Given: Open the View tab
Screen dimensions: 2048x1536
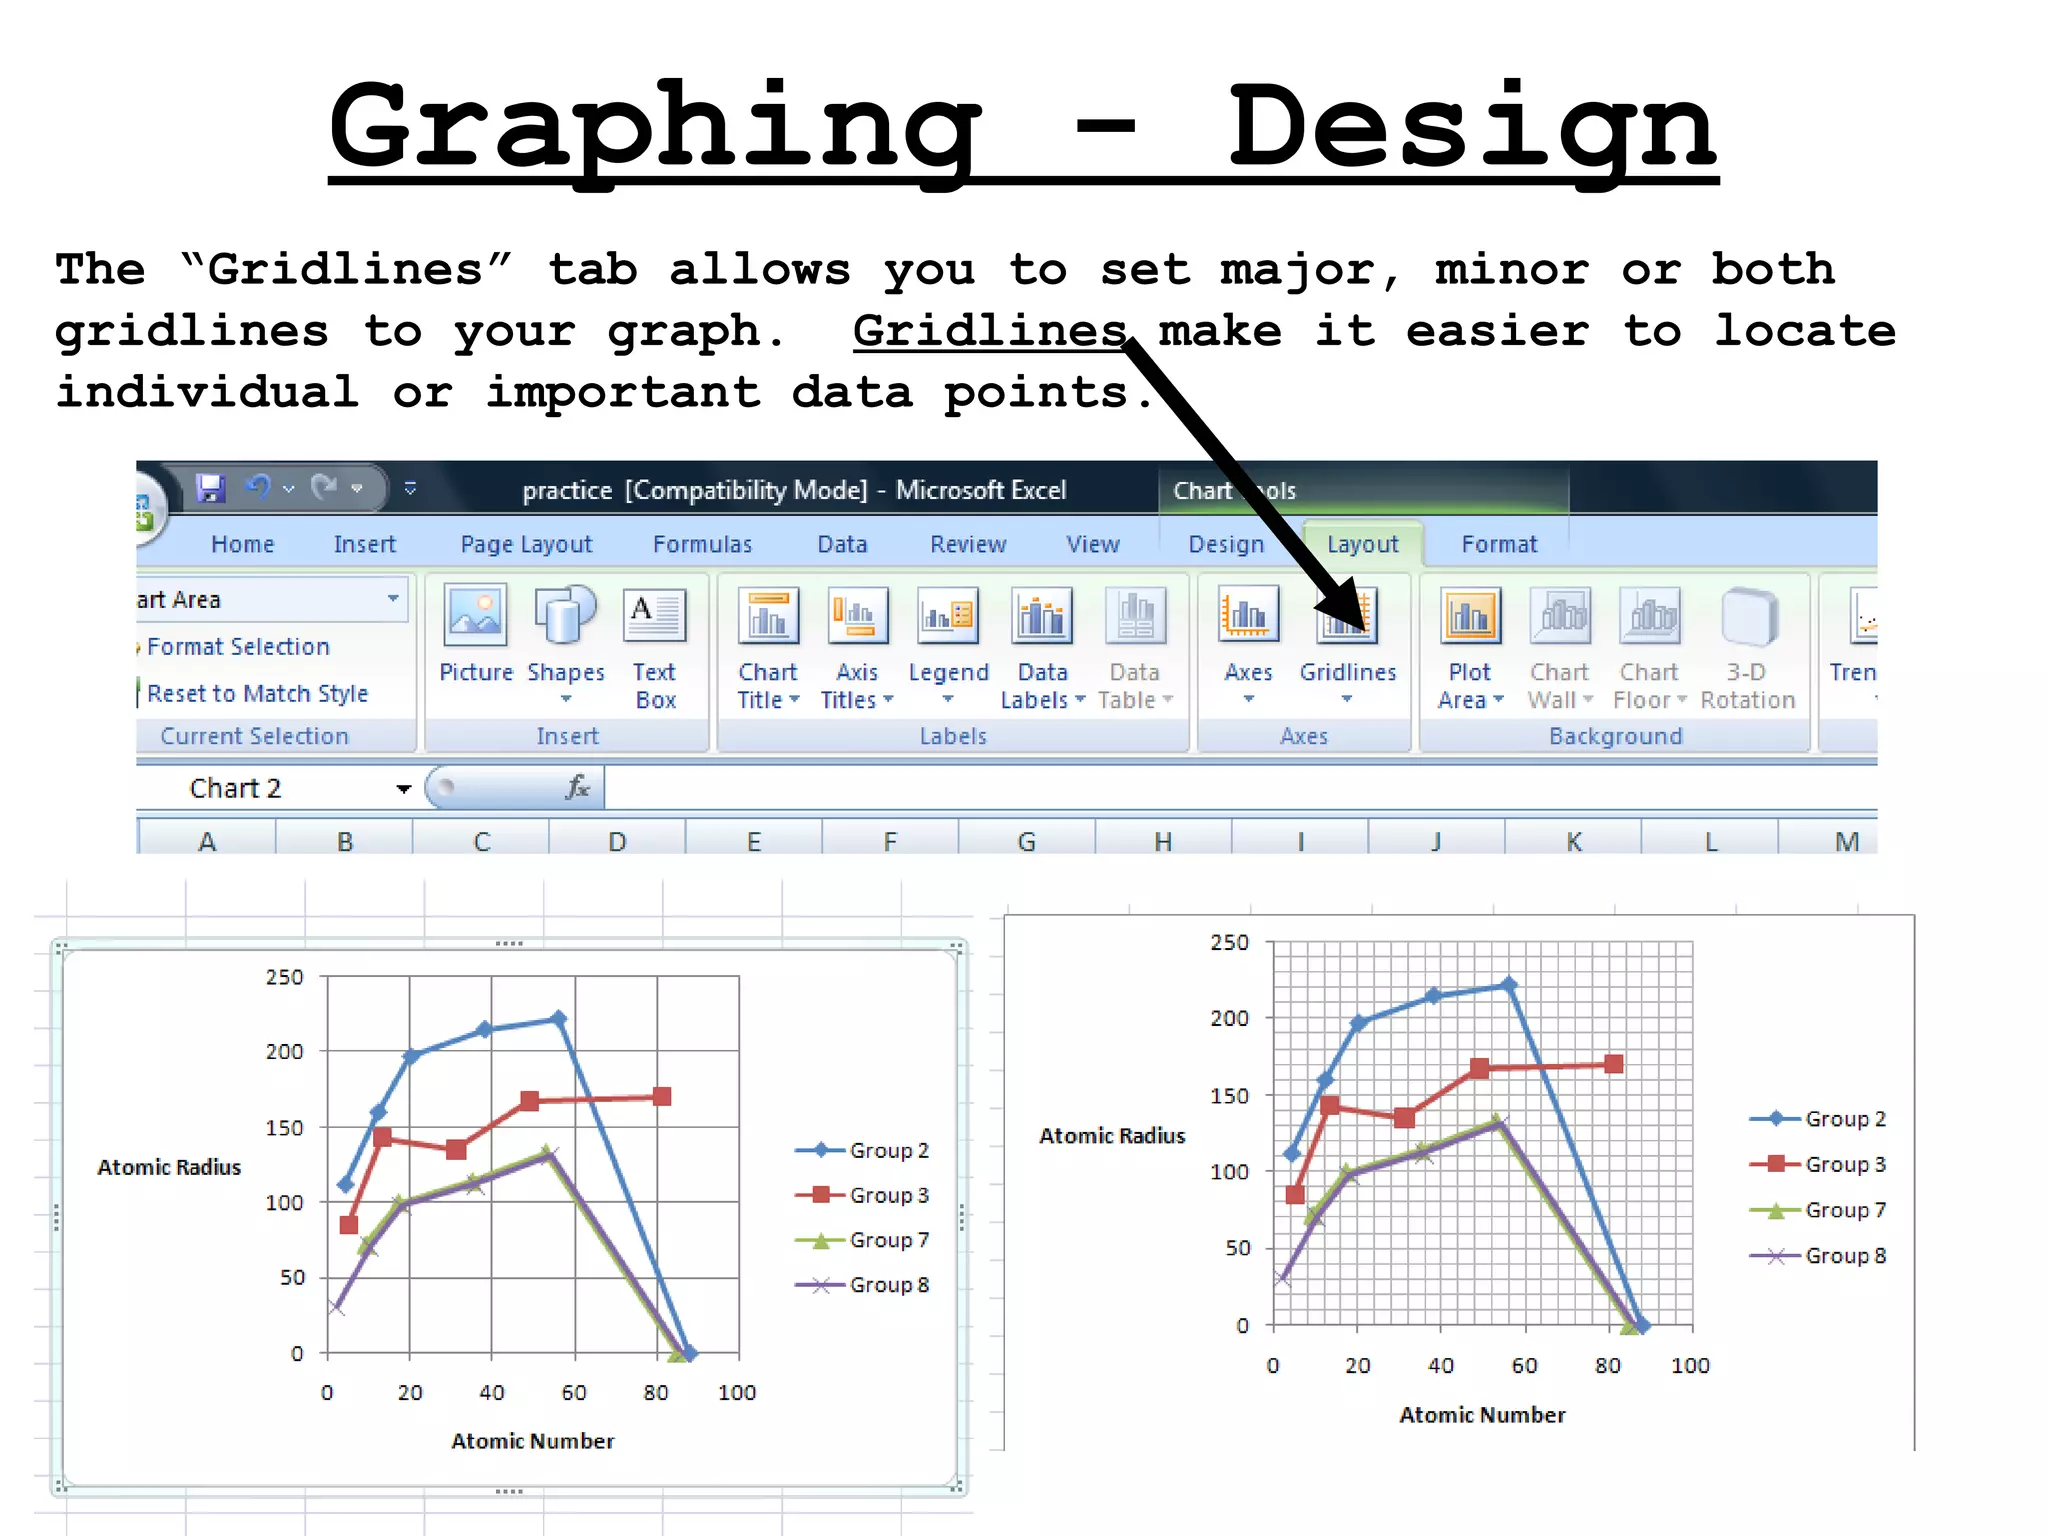Looking at the screenshot, I should [x=1092, y=544].
